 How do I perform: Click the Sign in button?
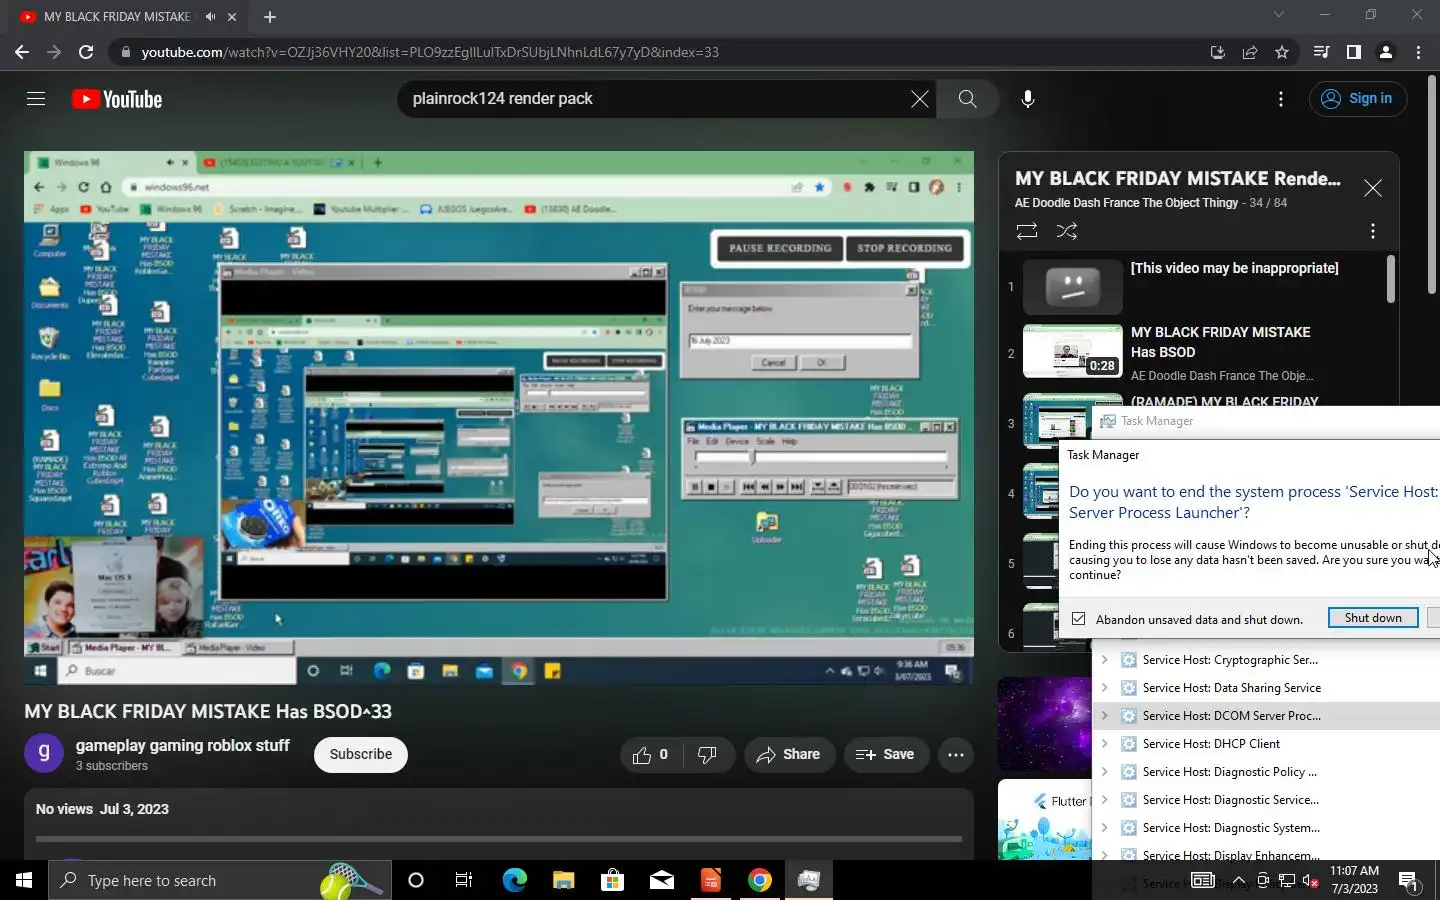(x=1358, y=99)
